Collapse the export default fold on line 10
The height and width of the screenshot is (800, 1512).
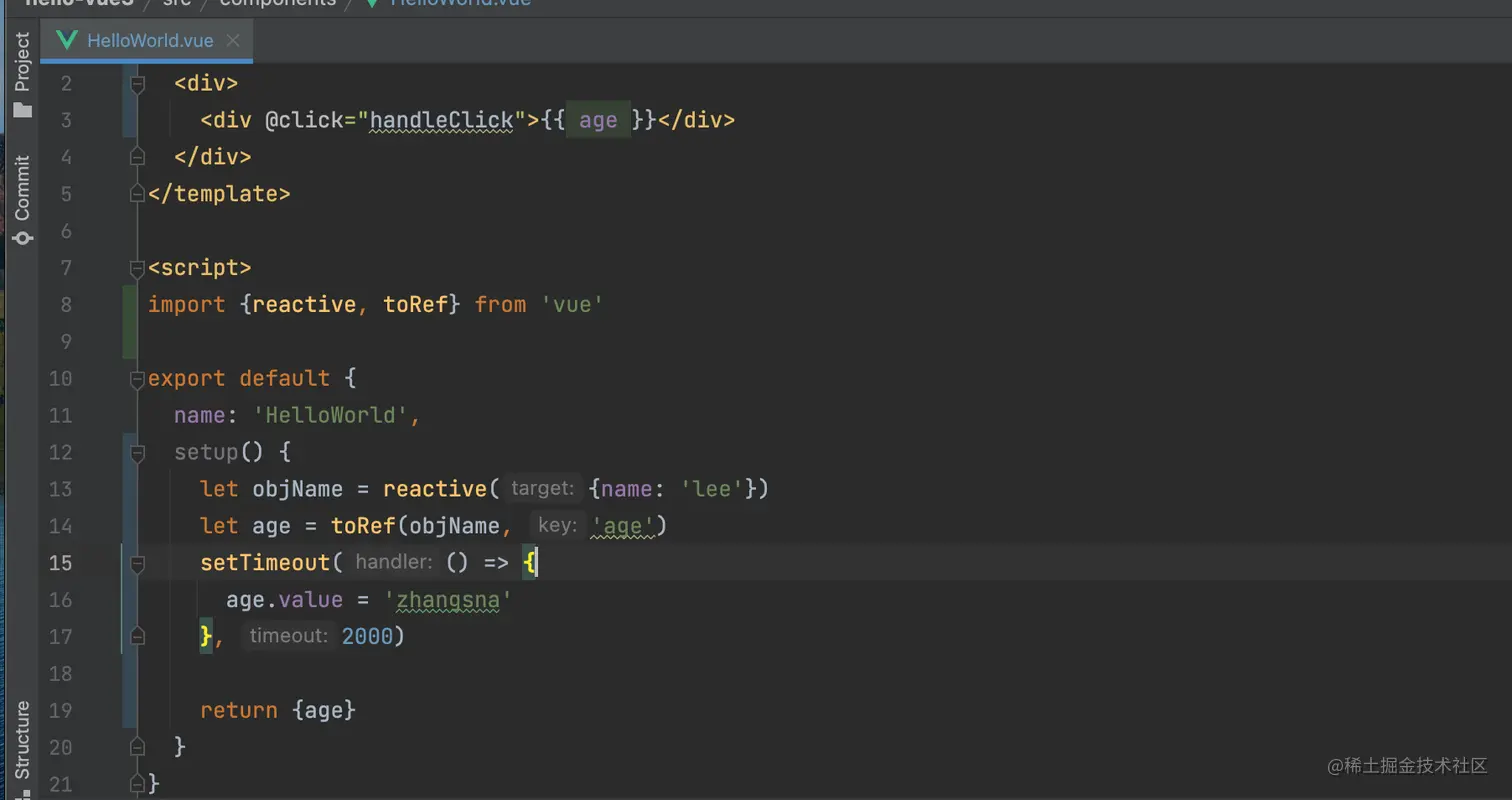138,379
